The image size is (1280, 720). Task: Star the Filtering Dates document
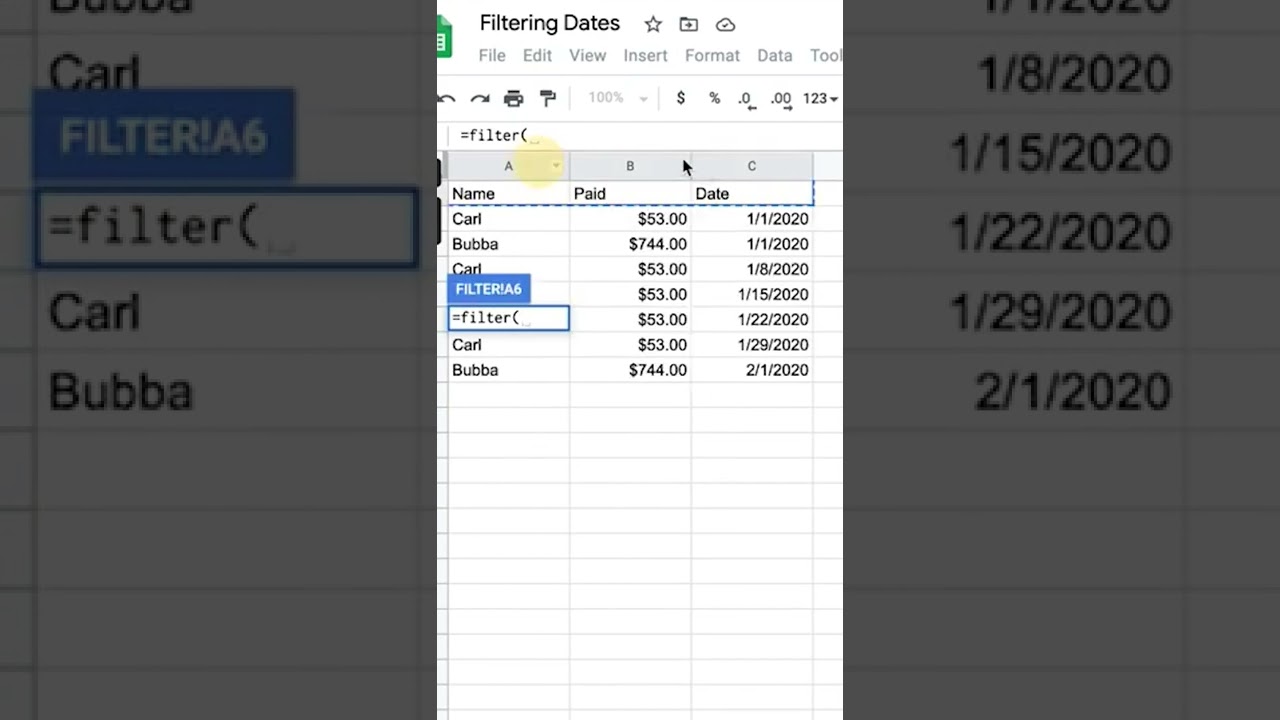(x=653, y=24)
